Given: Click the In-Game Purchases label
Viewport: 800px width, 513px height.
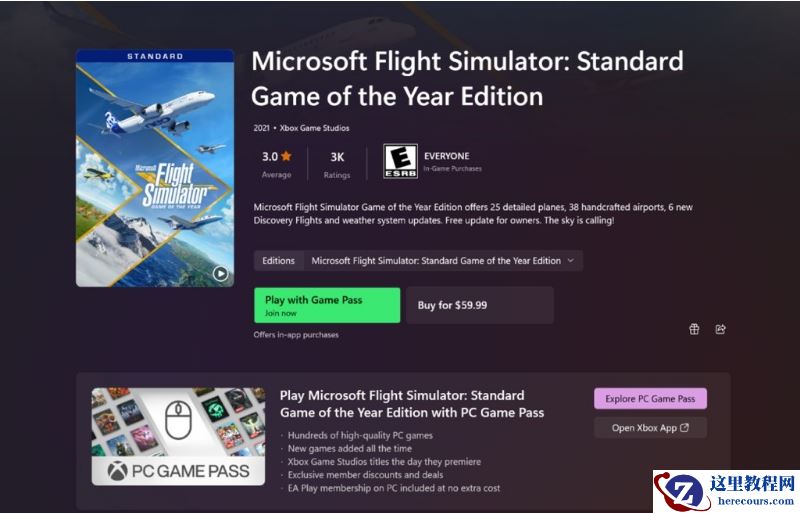Looking at the screenshot, I should click(x=453, y=170).
